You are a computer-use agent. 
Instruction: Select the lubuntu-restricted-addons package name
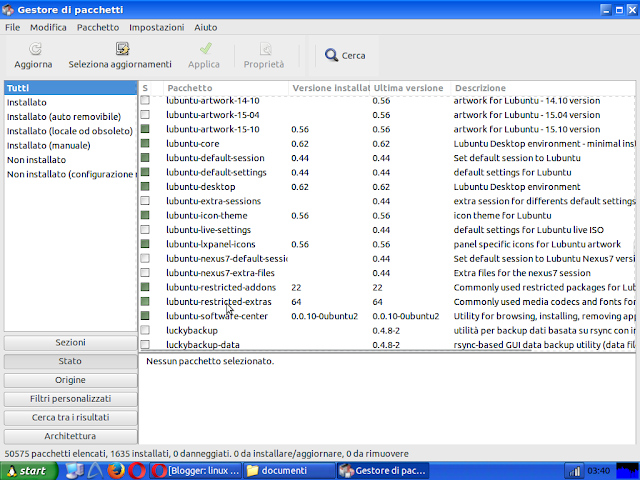click(x=221, y=287)
